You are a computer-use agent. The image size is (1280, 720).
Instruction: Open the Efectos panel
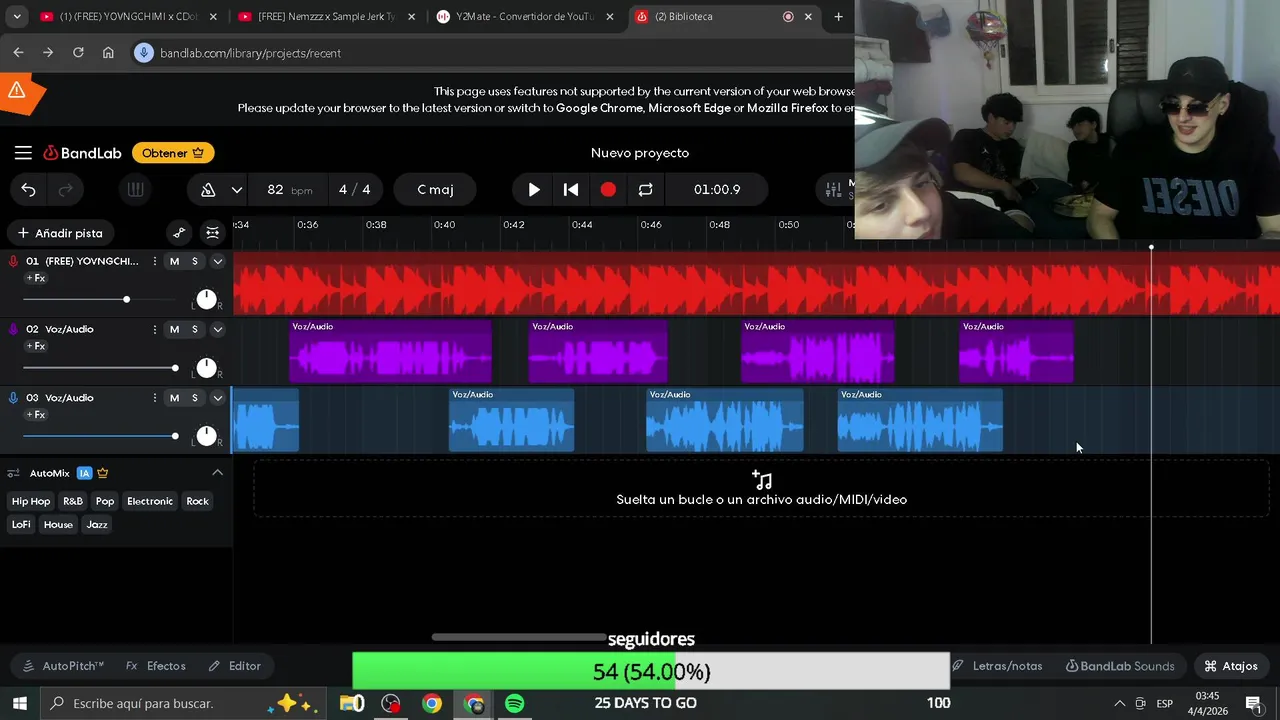pyautogui.click(x=156, y=666)
